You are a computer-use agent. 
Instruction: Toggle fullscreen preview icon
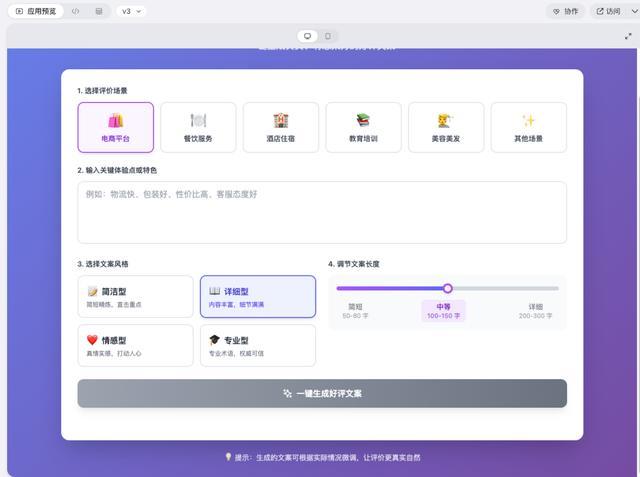pos(628,36)
